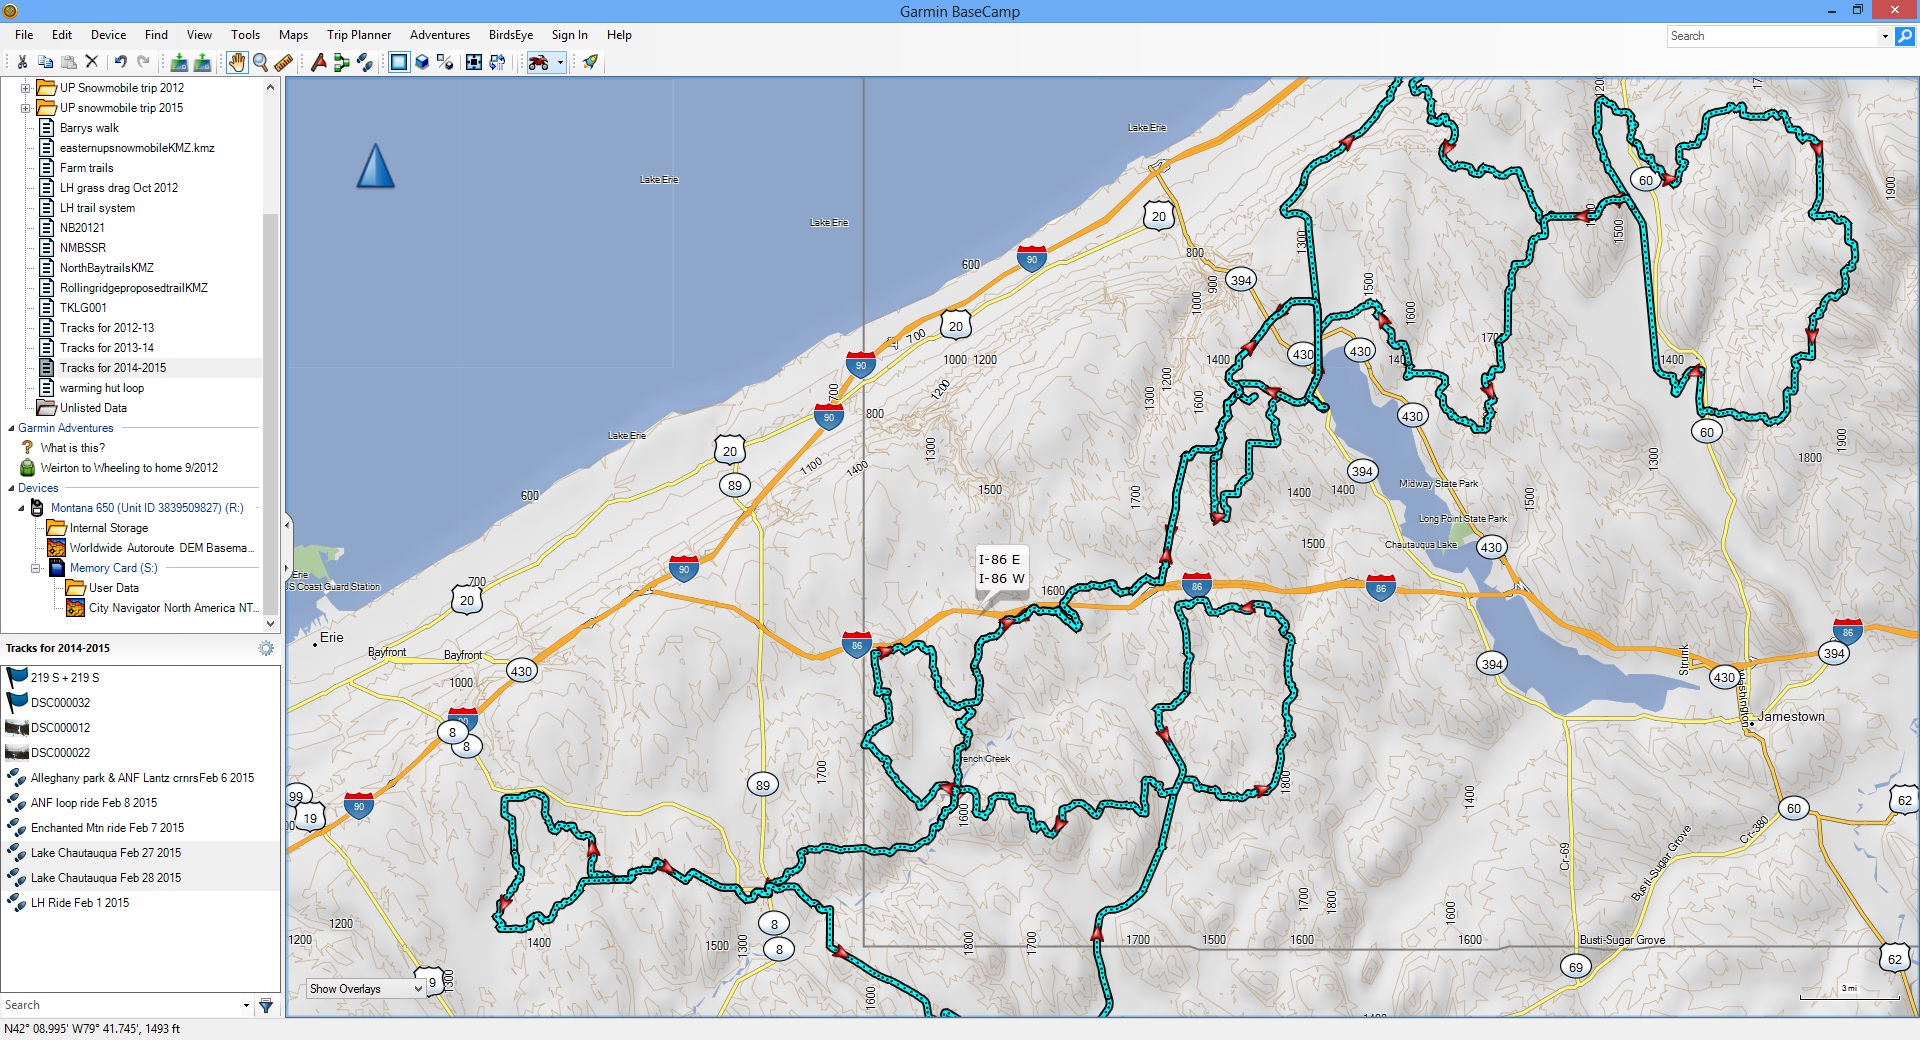Expand the UP snowmobile trip 2015 folder
1920x1040 pixels.
coord(26,108)
